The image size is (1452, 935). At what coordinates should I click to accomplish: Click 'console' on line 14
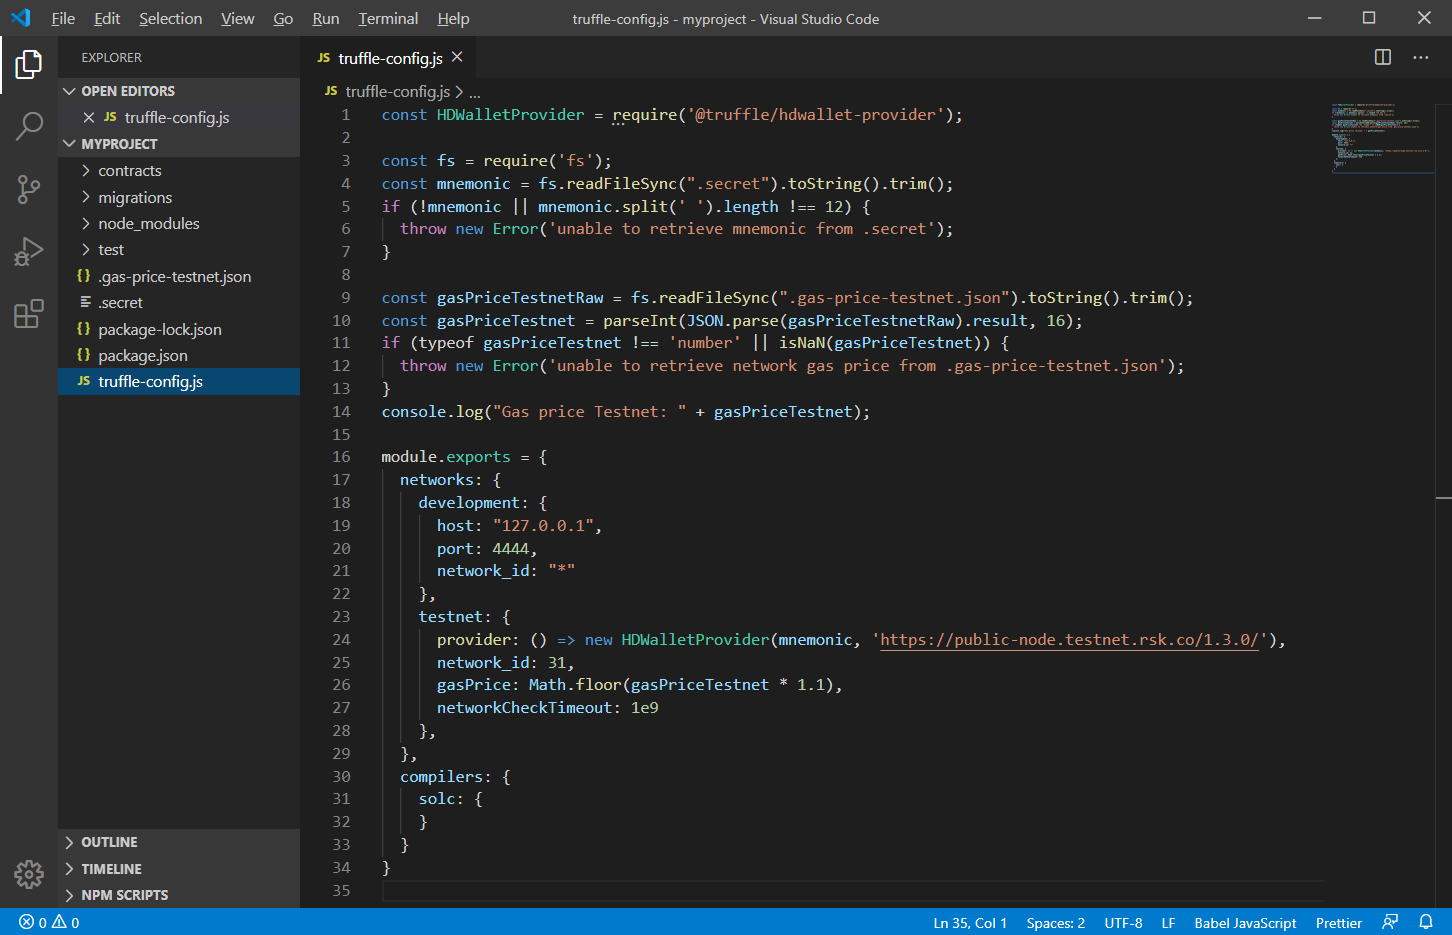point(413,412)
